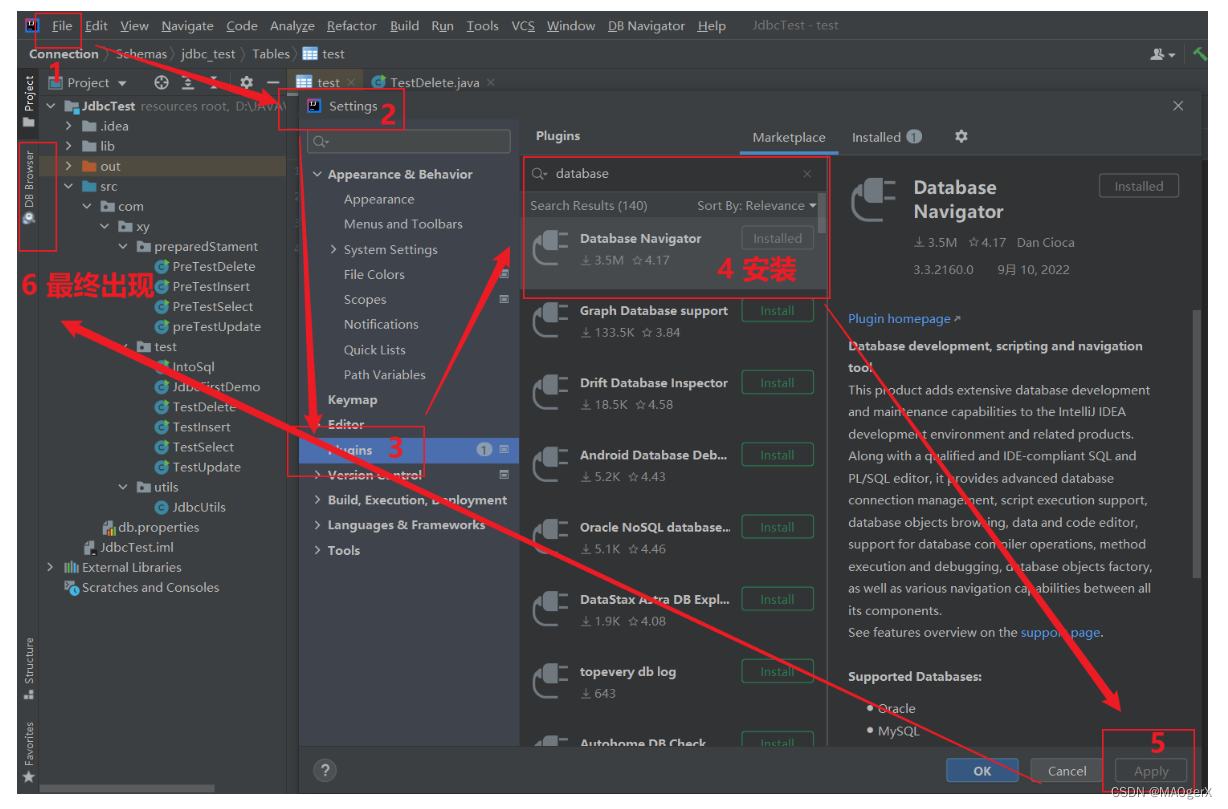Click the Drift Database Inspector plugin icon
Image resolution: width=1228 pixels, height=809 pixels.
[x=551, y=393]
